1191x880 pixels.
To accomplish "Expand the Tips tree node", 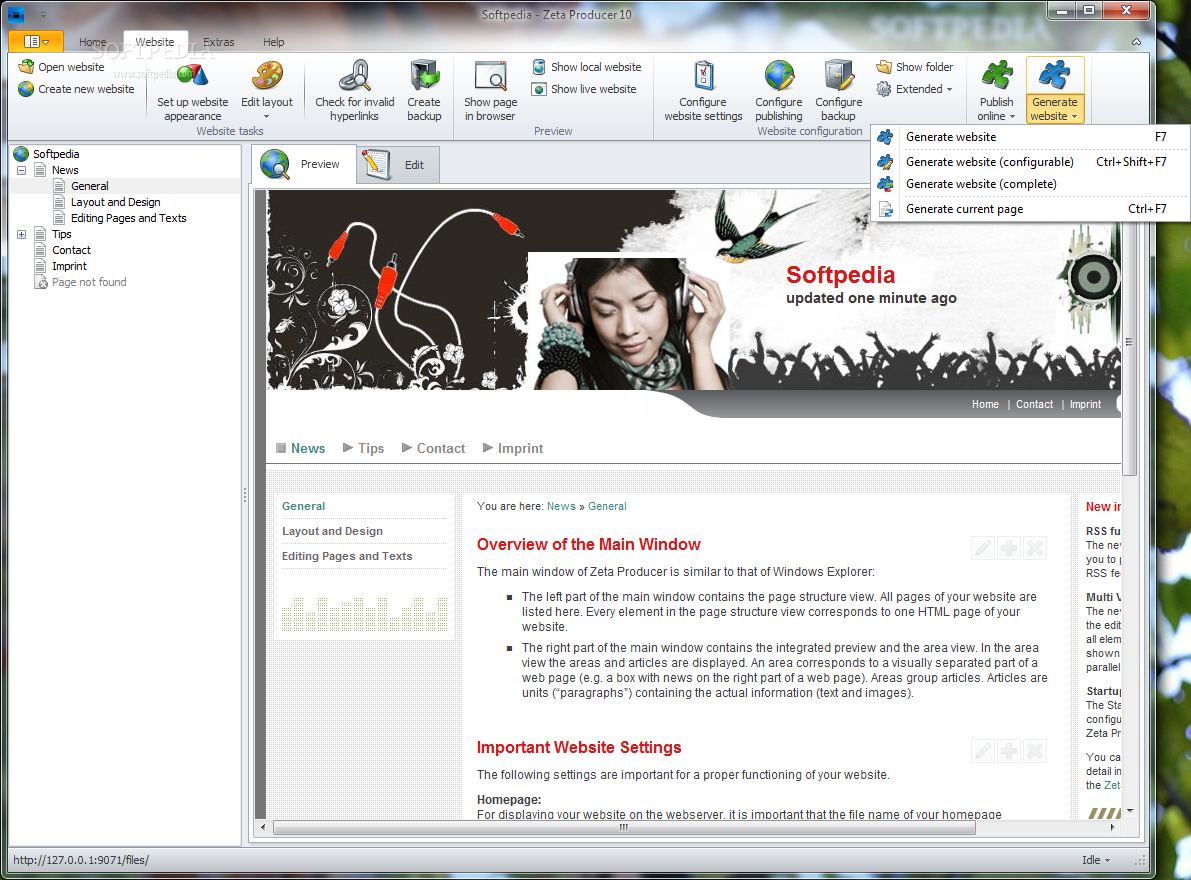I will (21, 234).
